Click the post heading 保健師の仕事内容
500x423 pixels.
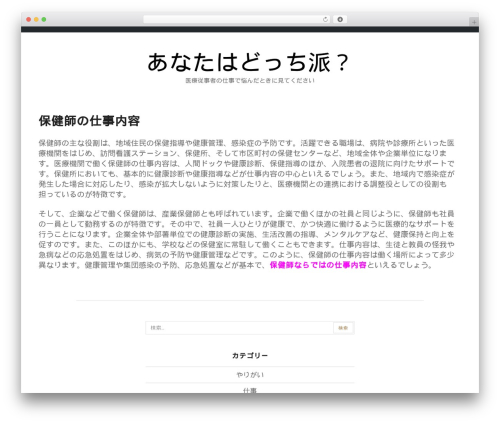tap(89, 121)
